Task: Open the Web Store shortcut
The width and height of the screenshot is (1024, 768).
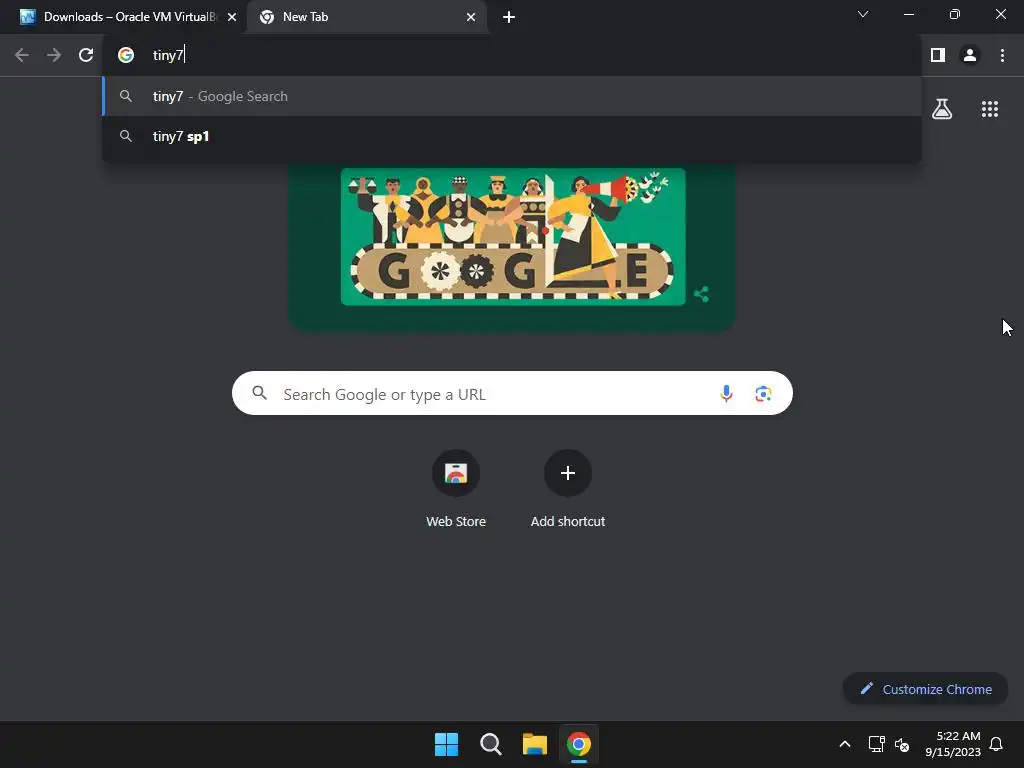Action: point(456,488)
